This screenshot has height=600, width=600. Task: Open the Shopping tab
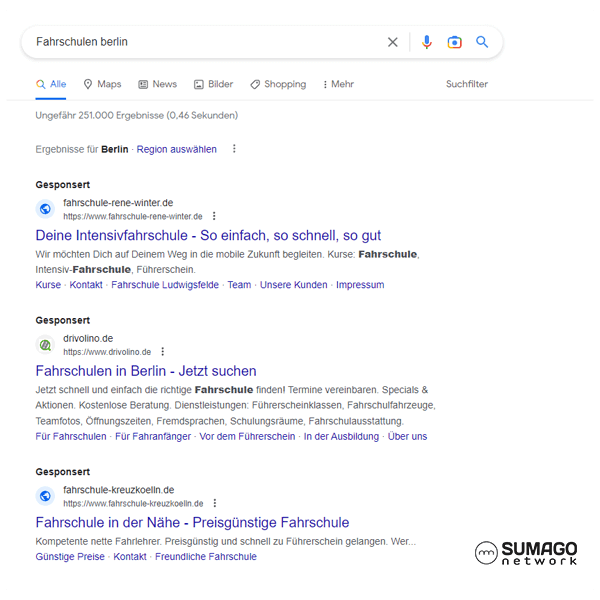click(x=278, y=84)
